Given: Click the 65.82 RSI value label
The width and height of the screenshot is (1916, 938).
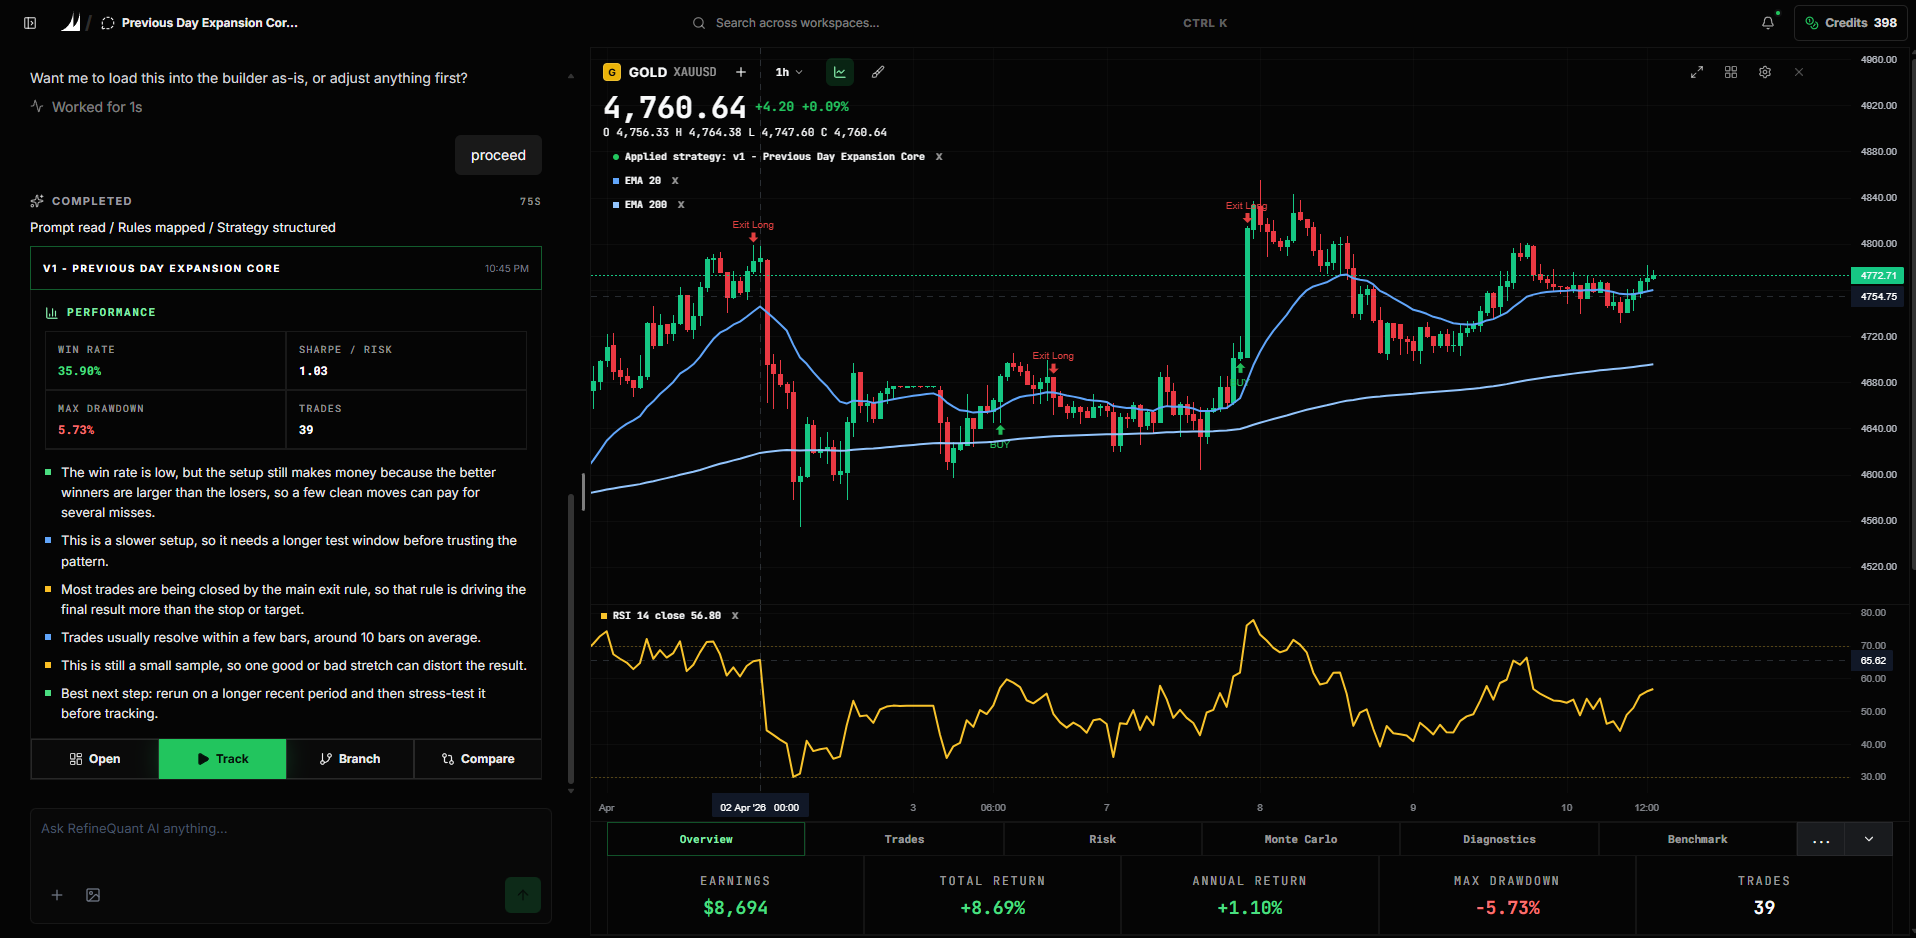Looking at the screenshot, I should [x=1873, y=661].
